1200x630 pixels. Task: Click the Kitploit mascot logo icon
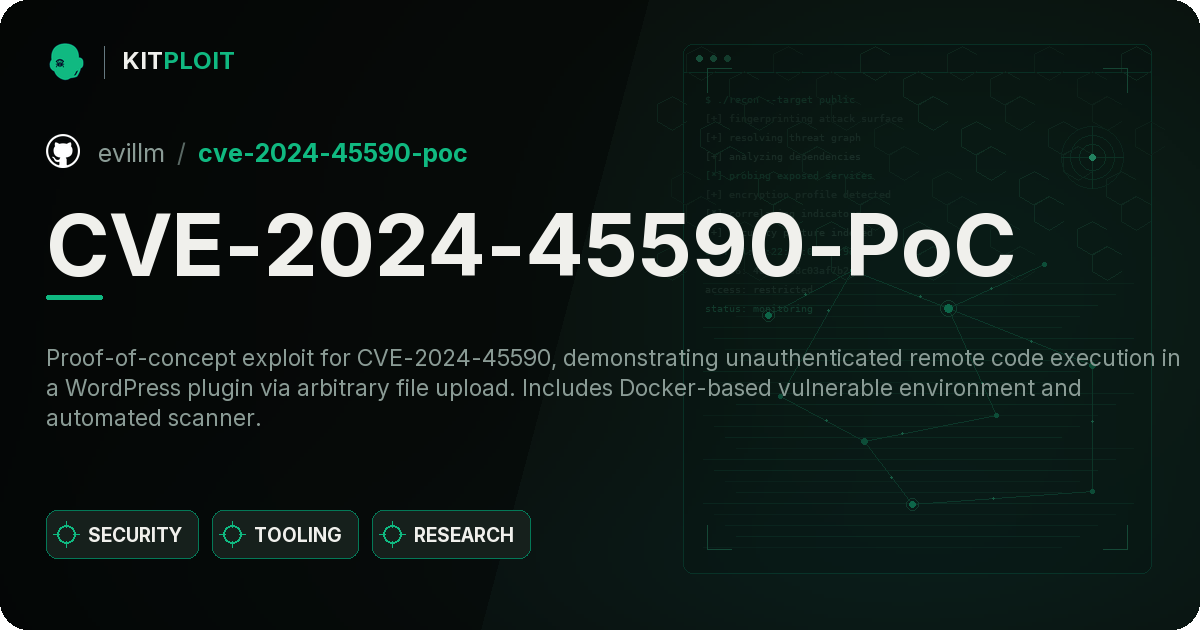pyautogui.click(x=66, y=61)
